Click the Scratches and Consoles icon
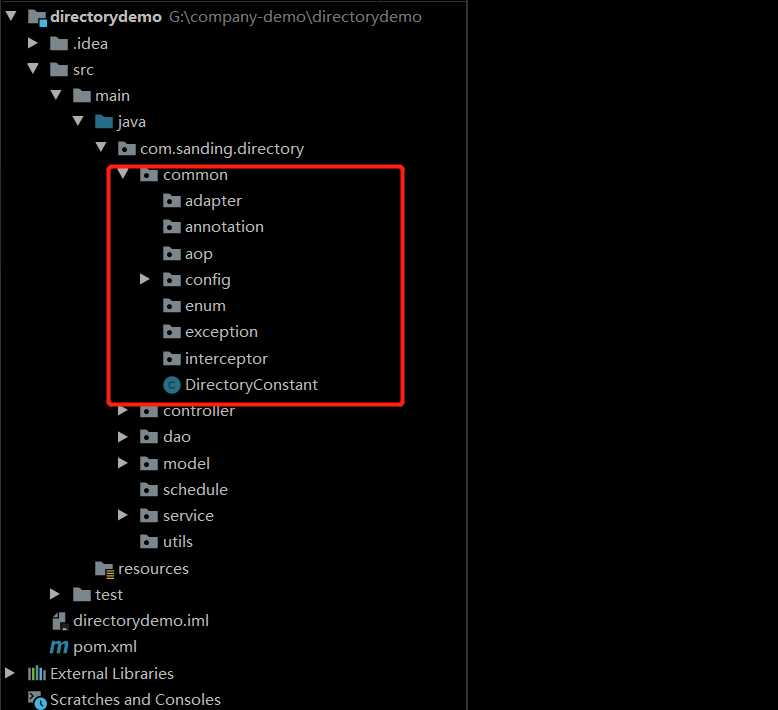 (x=37, y=700)
